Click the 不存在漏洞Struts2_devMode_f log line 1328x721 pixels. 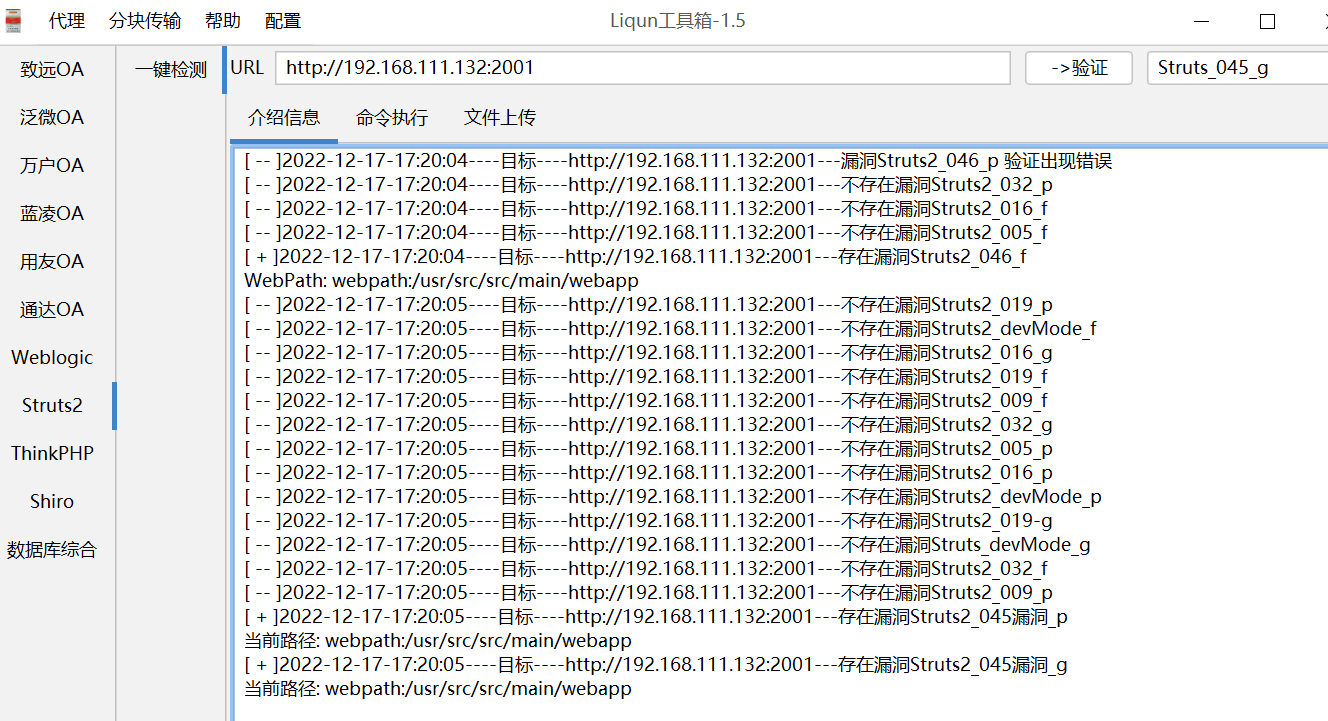point(670,329)
